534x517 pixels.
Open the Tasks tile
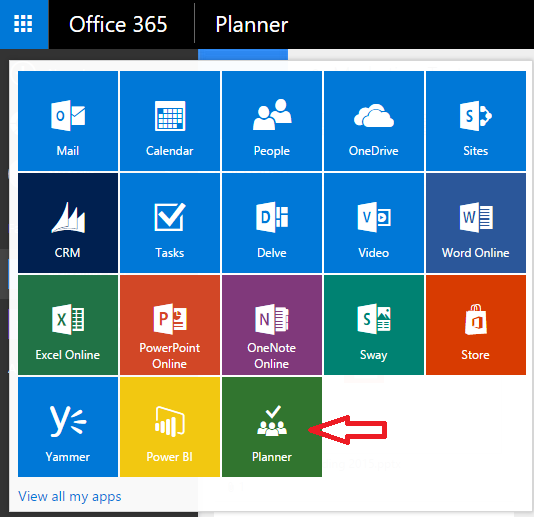click(170, 223)
